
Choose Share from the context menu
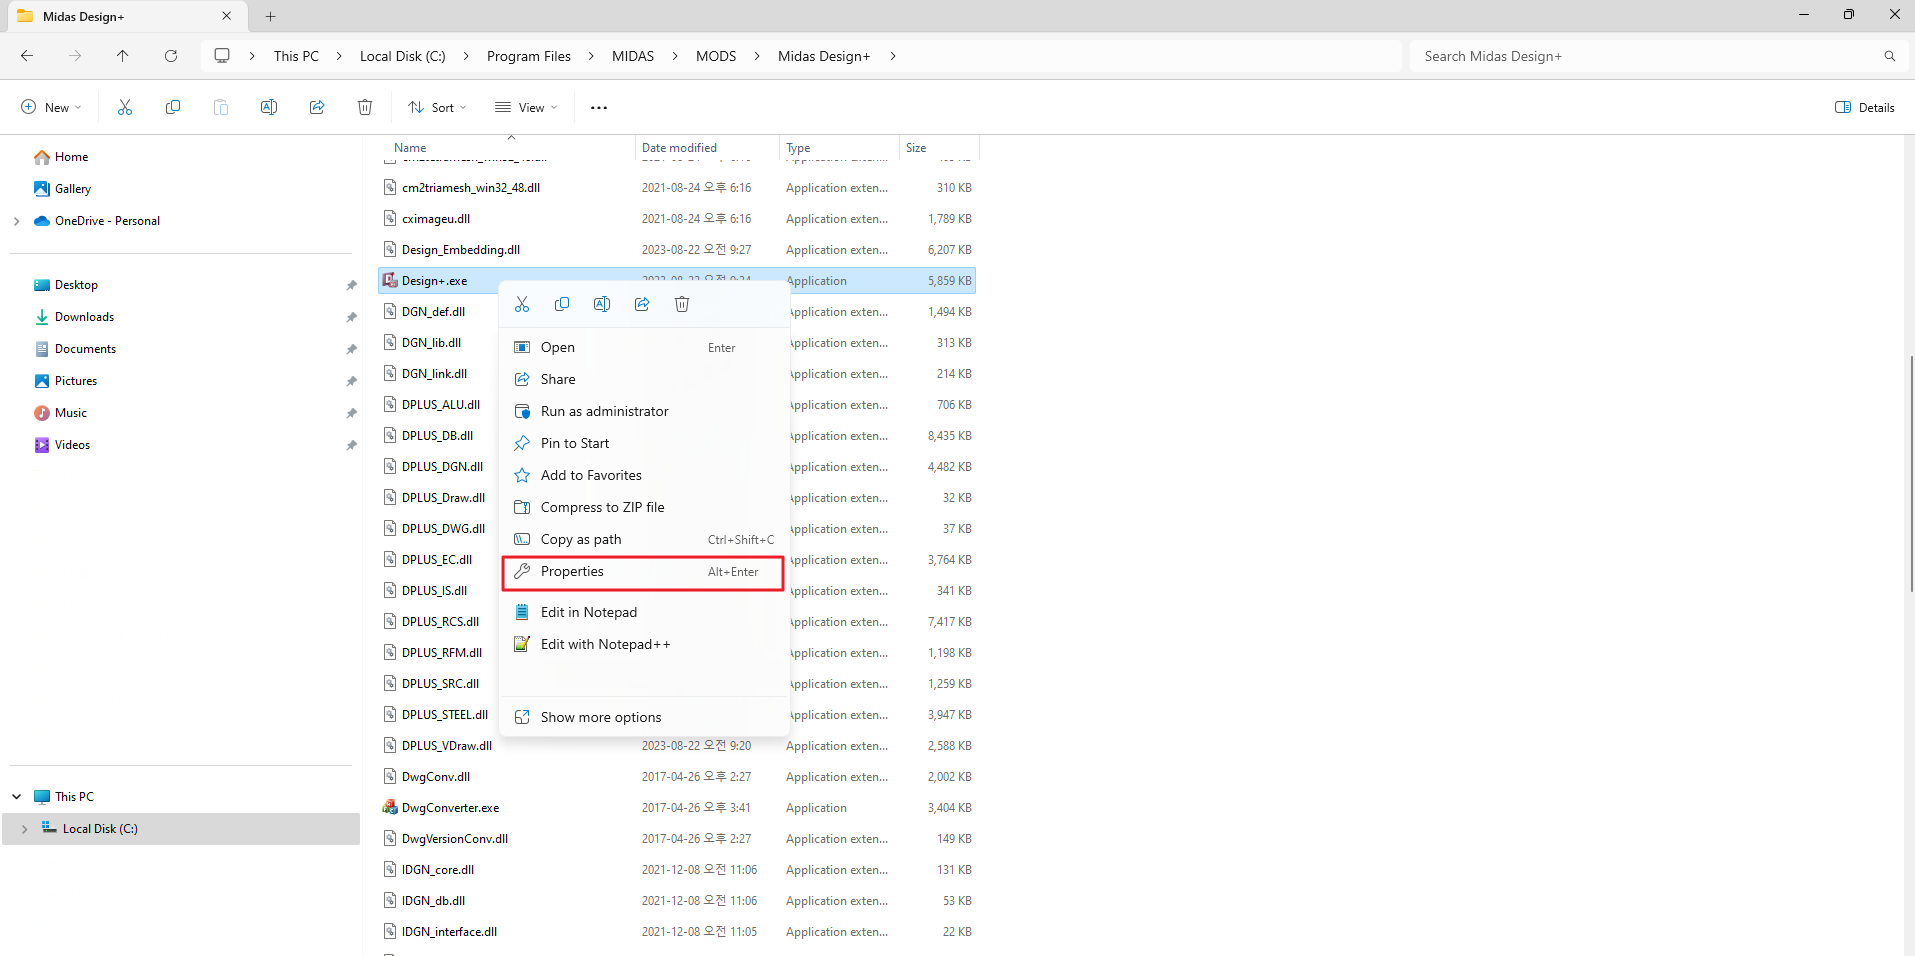pyautogui.click(x=643, y=379)
